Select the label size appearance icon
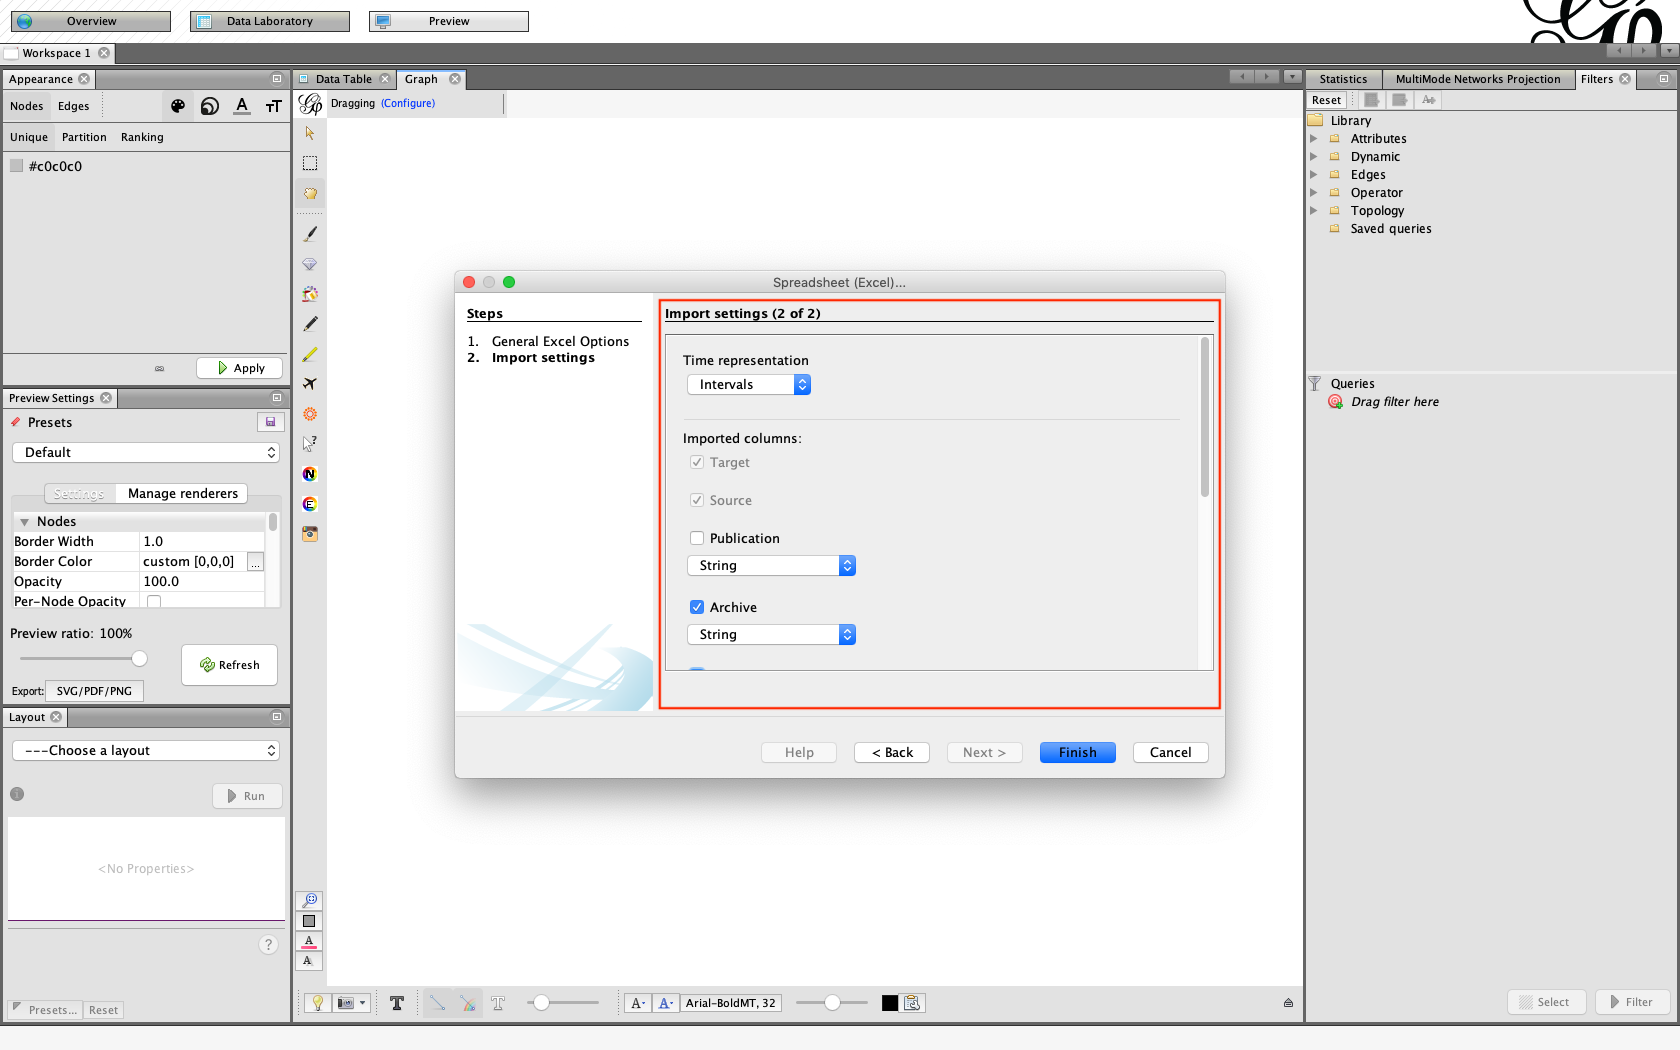This screenshot has width=1680, height=1050. 274,106
